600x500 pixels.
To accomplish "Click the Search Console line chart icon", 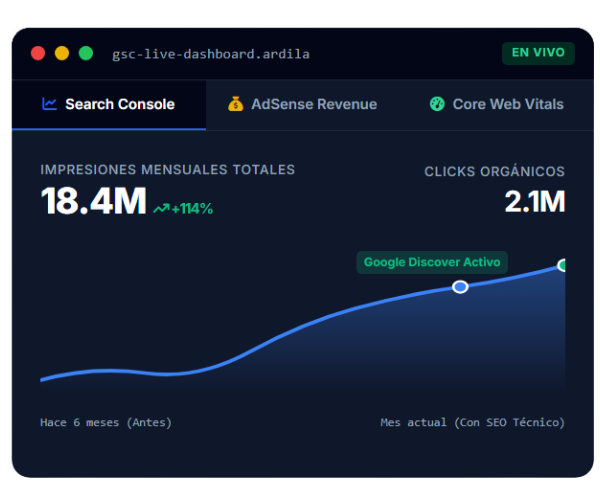I will (49, 104).
